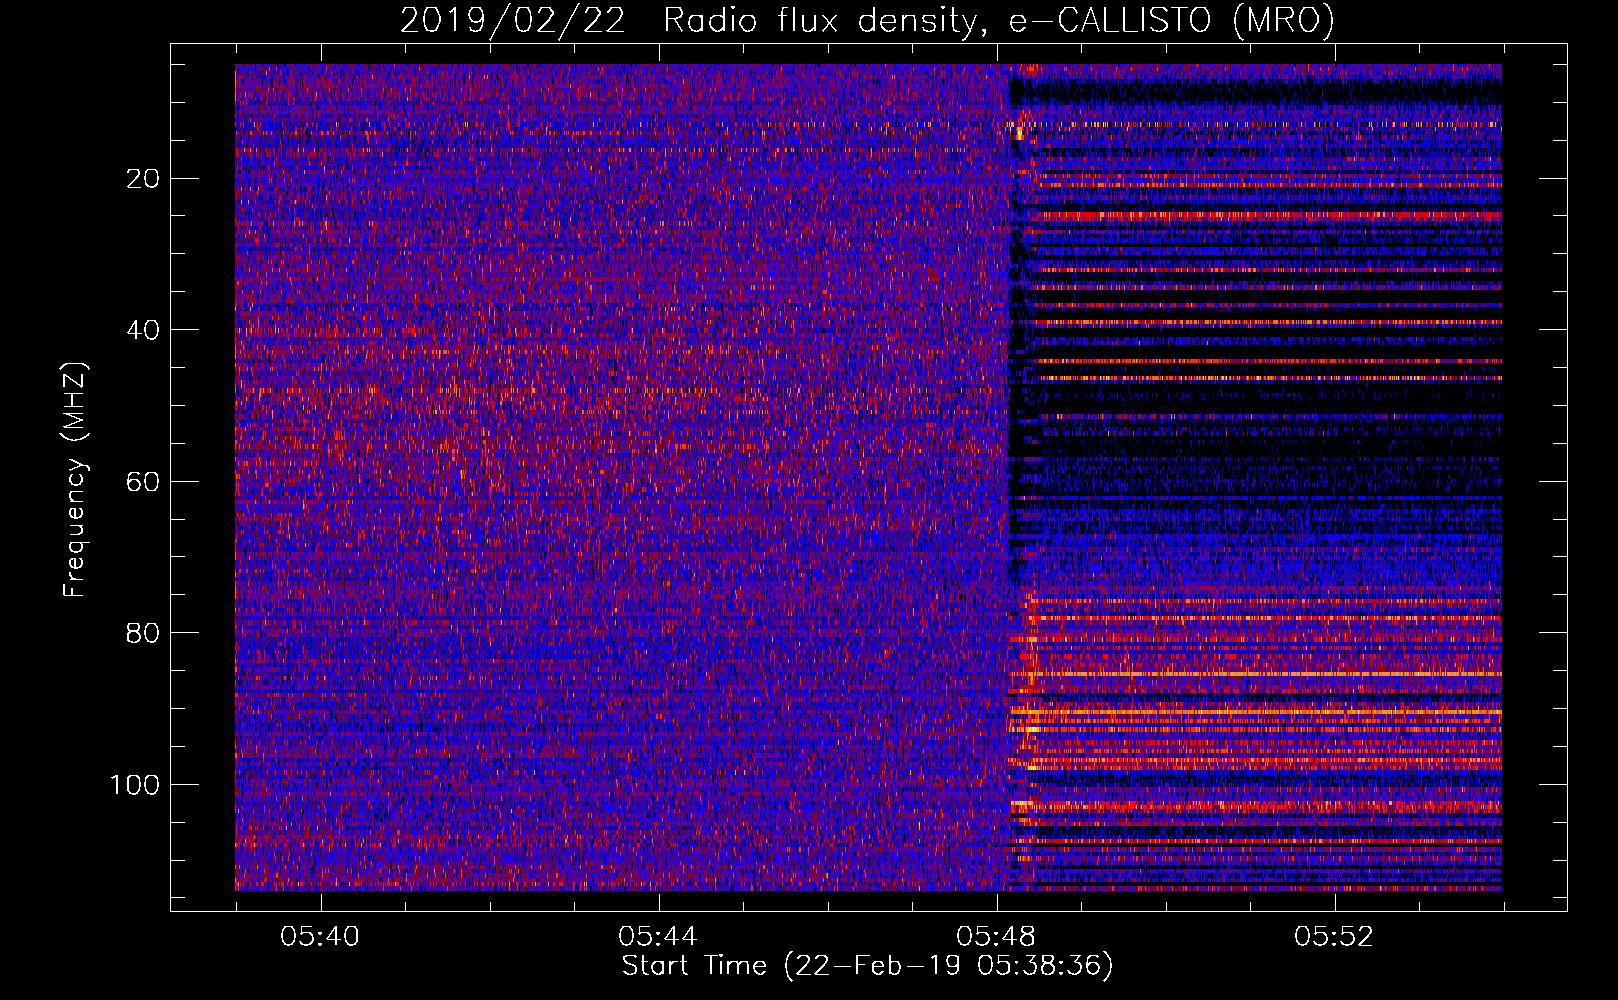Click the 20 MHz frequency tick label

(x=144, y=179)
